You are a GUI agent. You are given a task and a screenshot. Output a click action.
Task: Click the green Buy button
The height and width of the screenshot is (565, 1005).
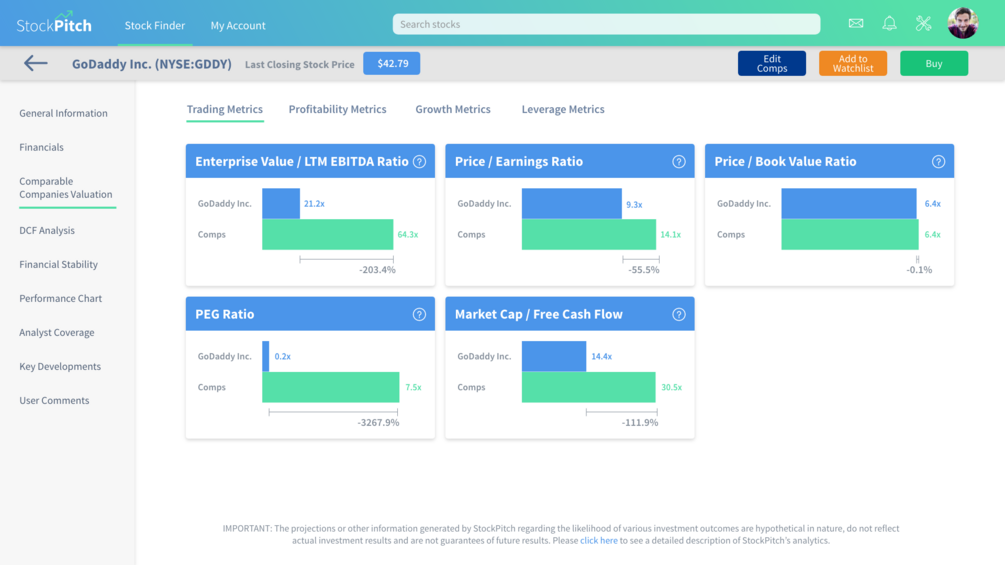934,63
